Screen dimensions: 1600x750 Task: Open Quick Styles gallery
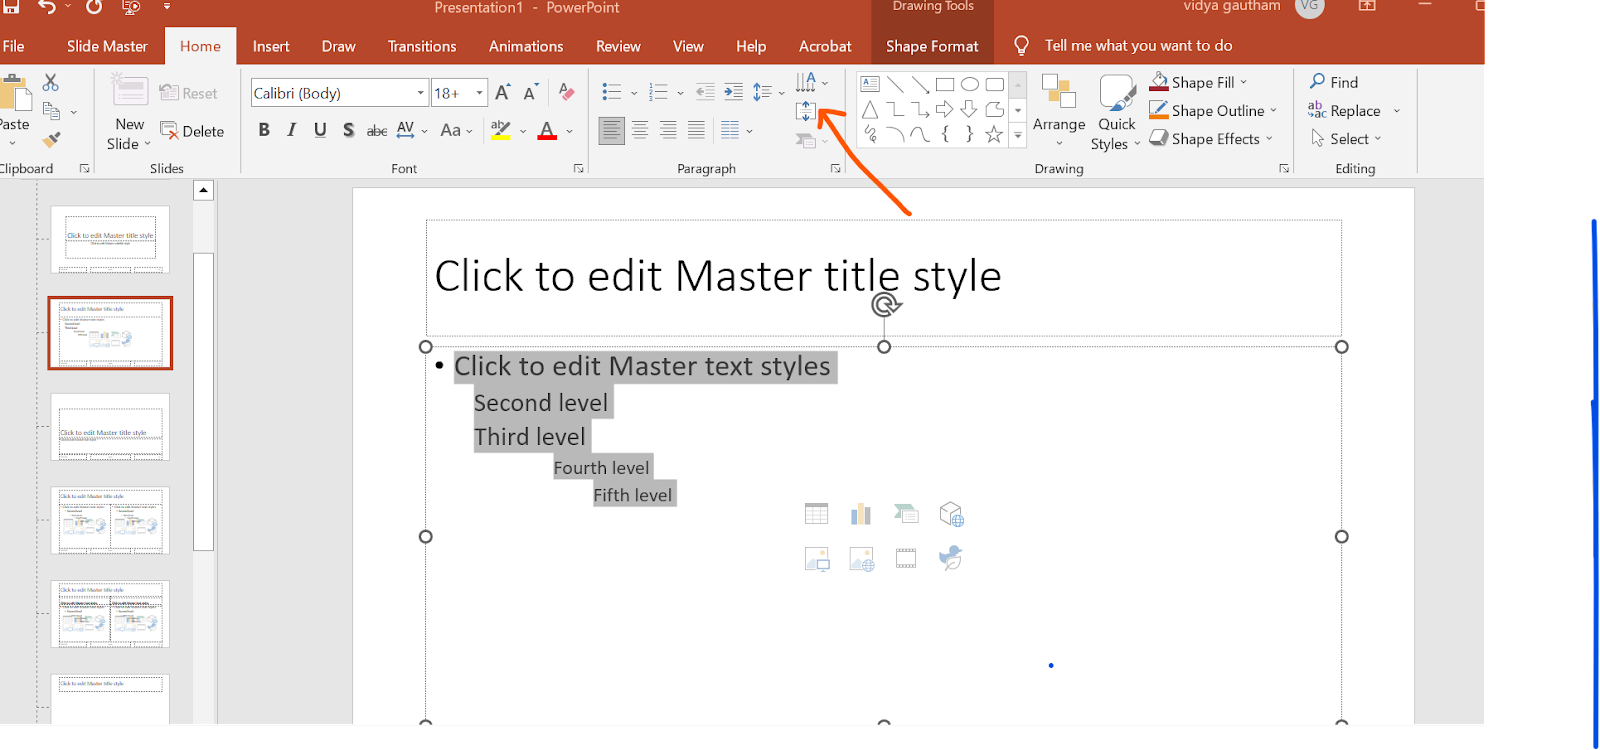click(x=1117, y=111)
